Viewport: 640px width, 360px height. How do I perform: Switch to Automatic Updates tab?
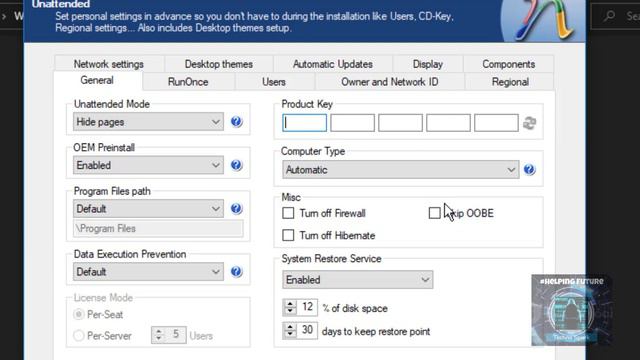tap(333, 64)
